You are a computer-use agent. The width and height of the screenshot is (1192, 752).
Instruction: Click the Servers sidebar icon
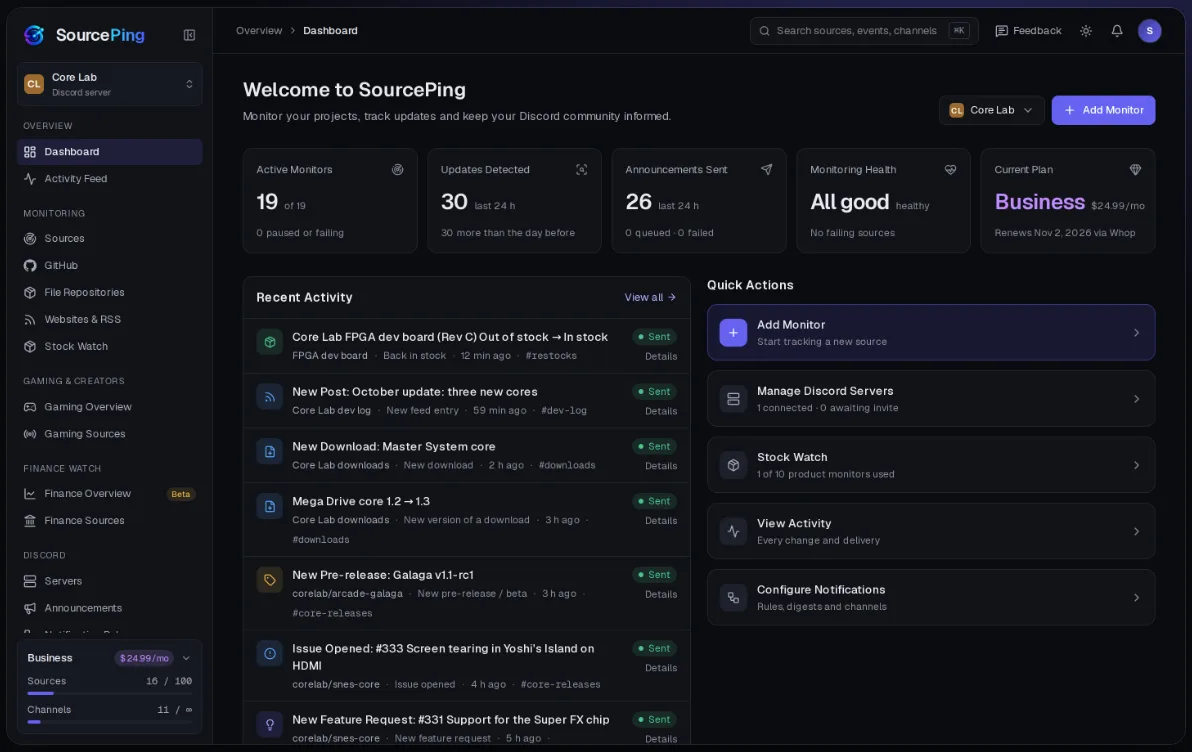pos(30,582)
